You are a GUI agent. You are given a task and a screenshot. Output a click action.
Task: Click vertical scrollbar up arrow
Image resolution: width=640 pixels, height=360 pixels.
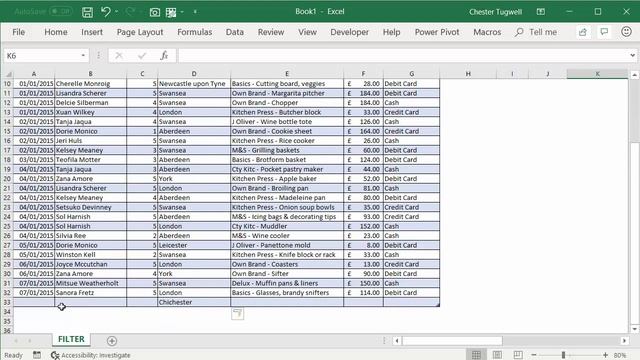pyautogui.click(x=634, y=75)
